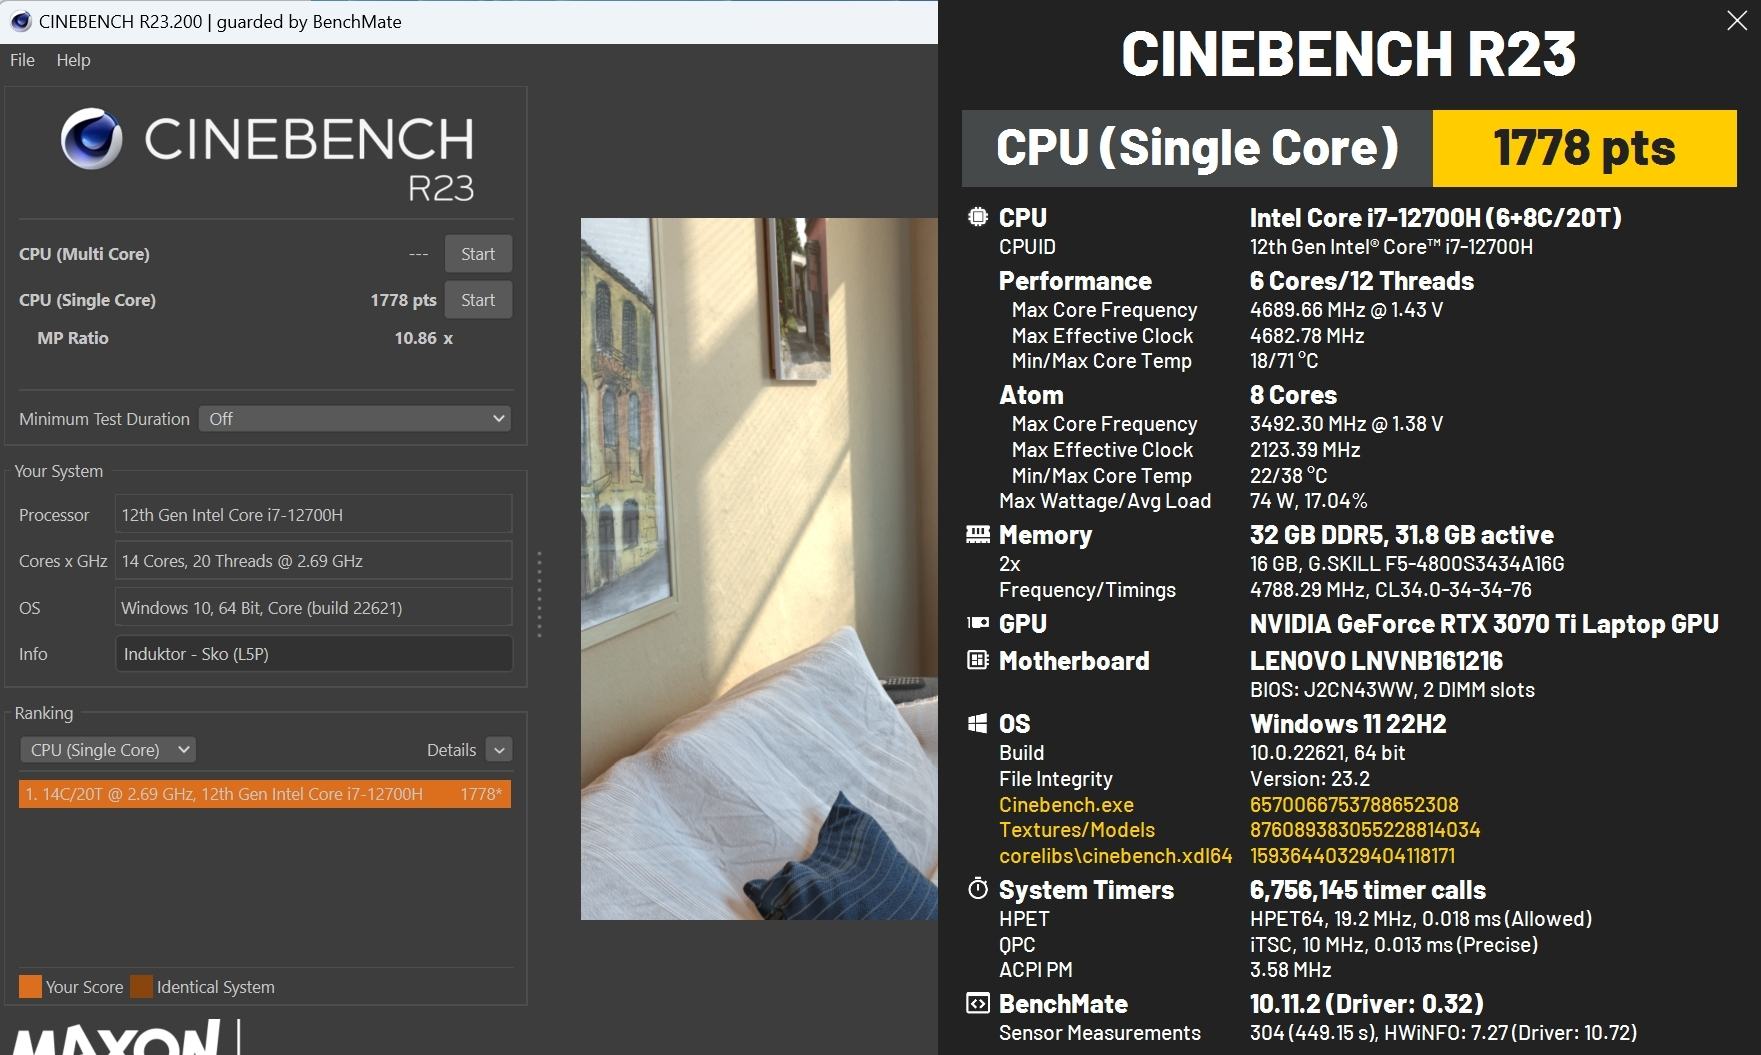The image size is (1761, 1055).
Task: Click the Motherboard icon
Action: 978,660
